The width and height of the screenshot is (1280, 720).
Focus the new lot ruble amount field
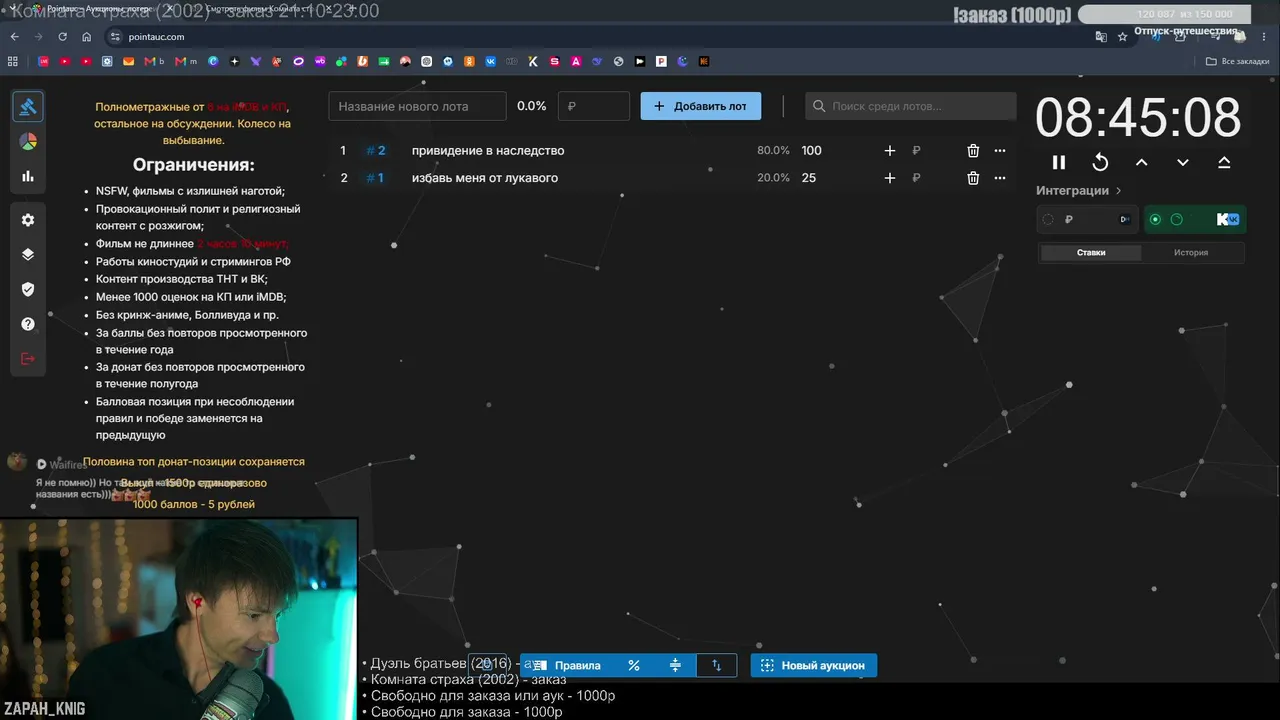594,106
